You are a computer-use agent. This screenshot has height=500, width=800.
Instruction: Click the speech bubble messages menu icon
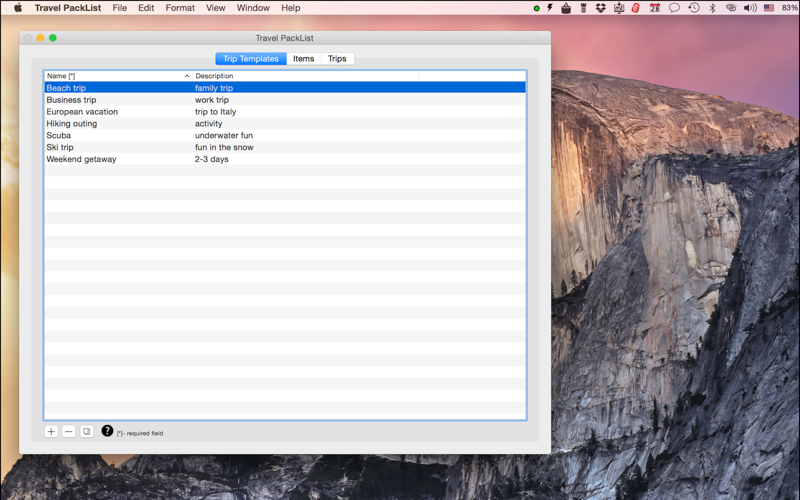point(674,8)
